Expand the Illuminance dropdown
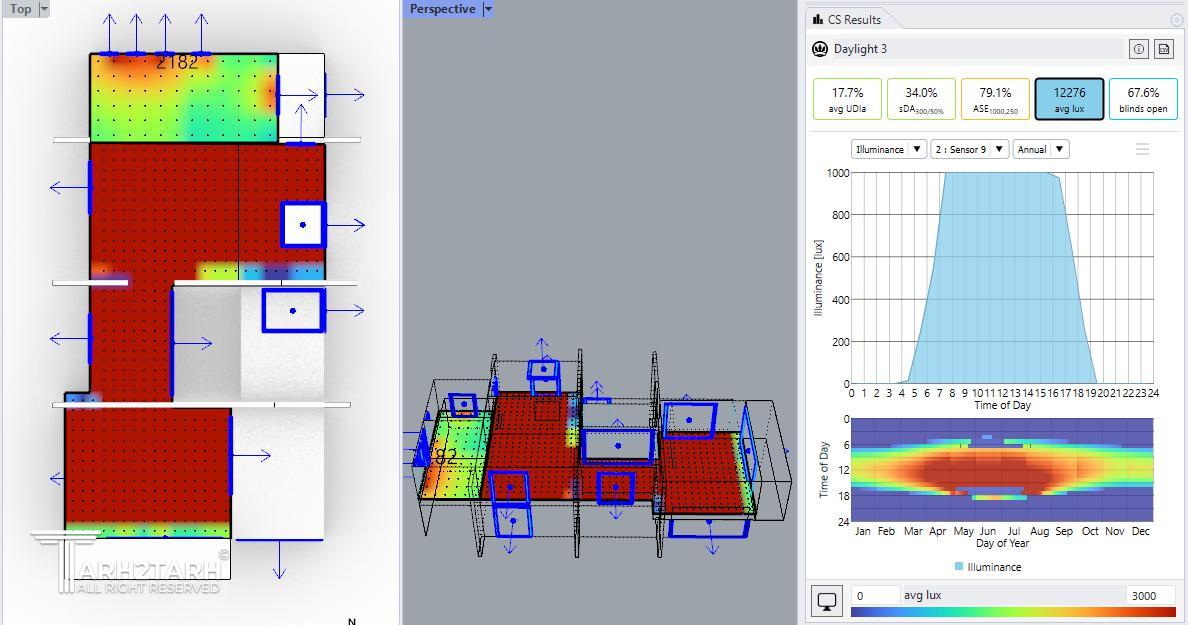The width and height of the screenshot is (1188, 625). pyautogui.click(x=888, y=149)
